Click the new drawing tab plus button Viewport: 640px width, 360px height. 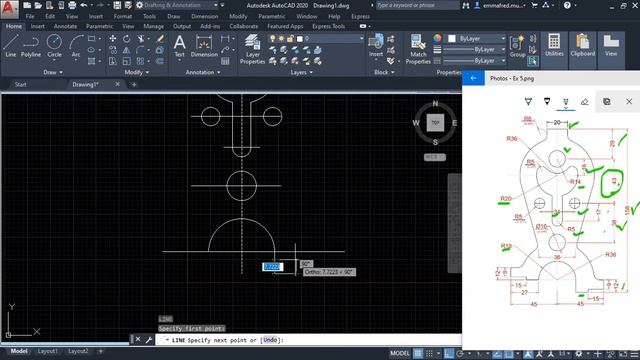(134, 85)
